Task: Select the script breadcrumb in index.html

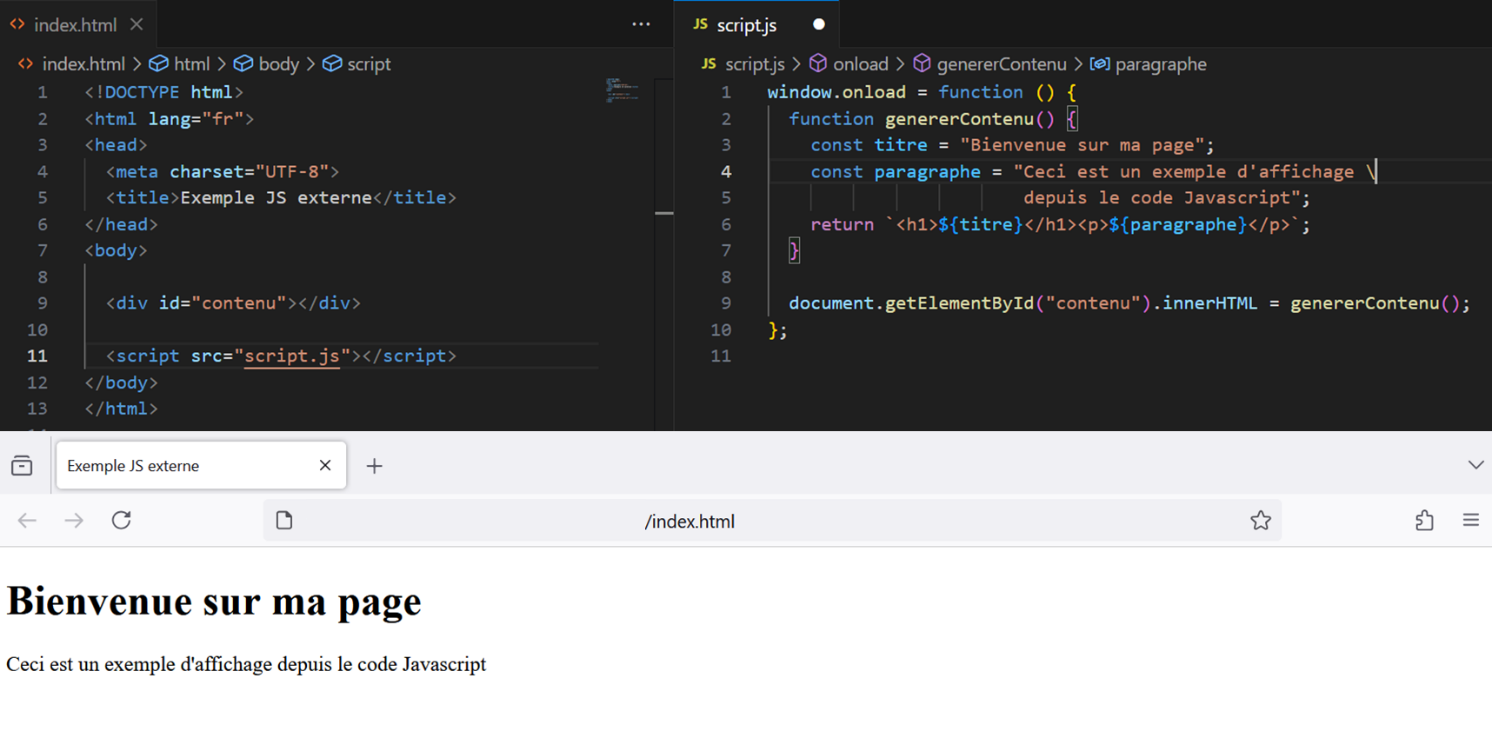Action: pyautogui.click(x=369, y=64)
